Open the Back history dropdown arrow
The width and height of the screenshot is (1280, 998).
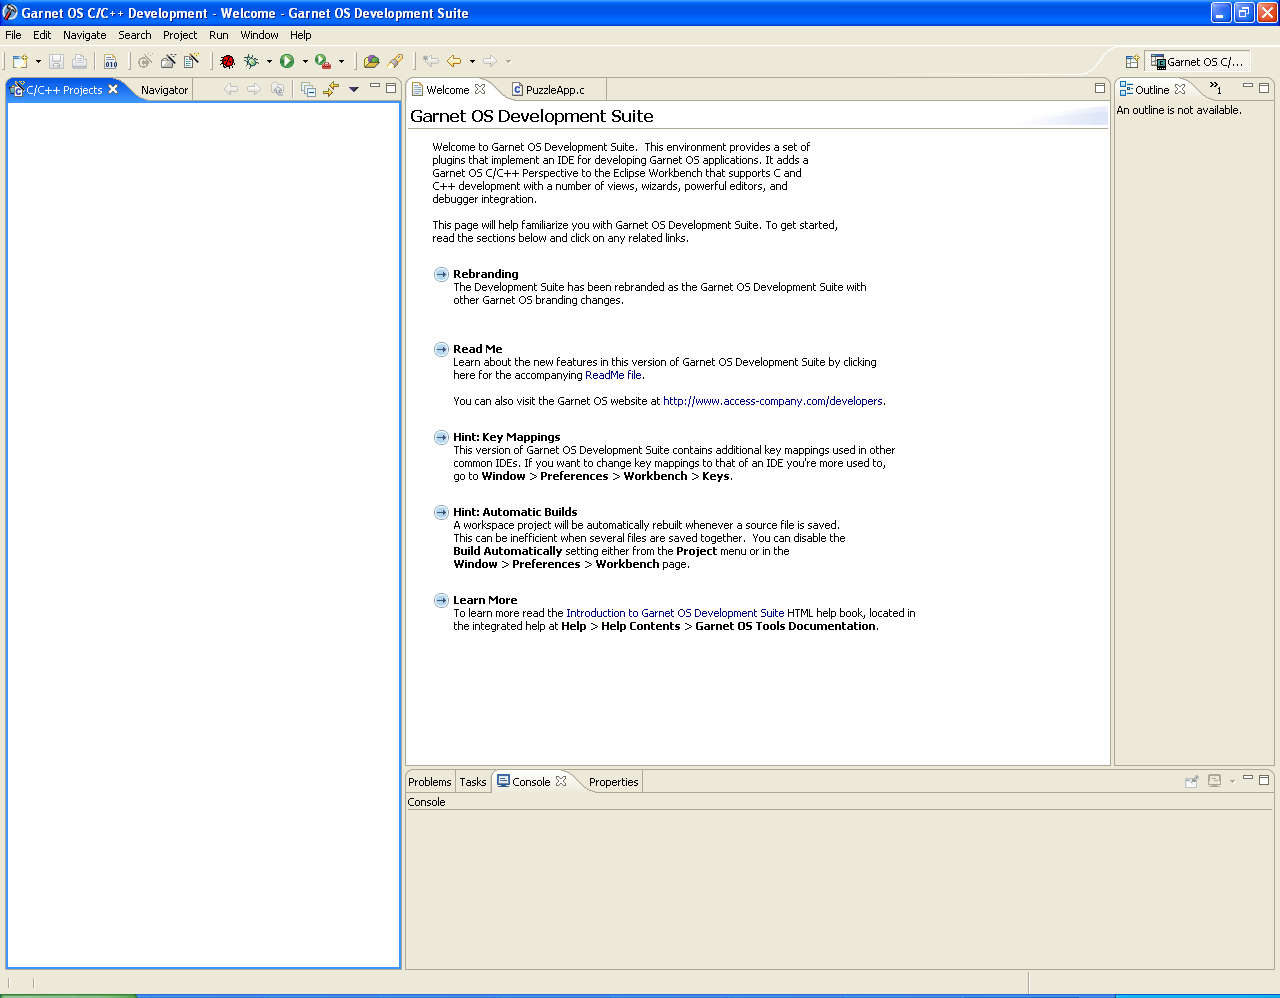[x=472, y=62]
